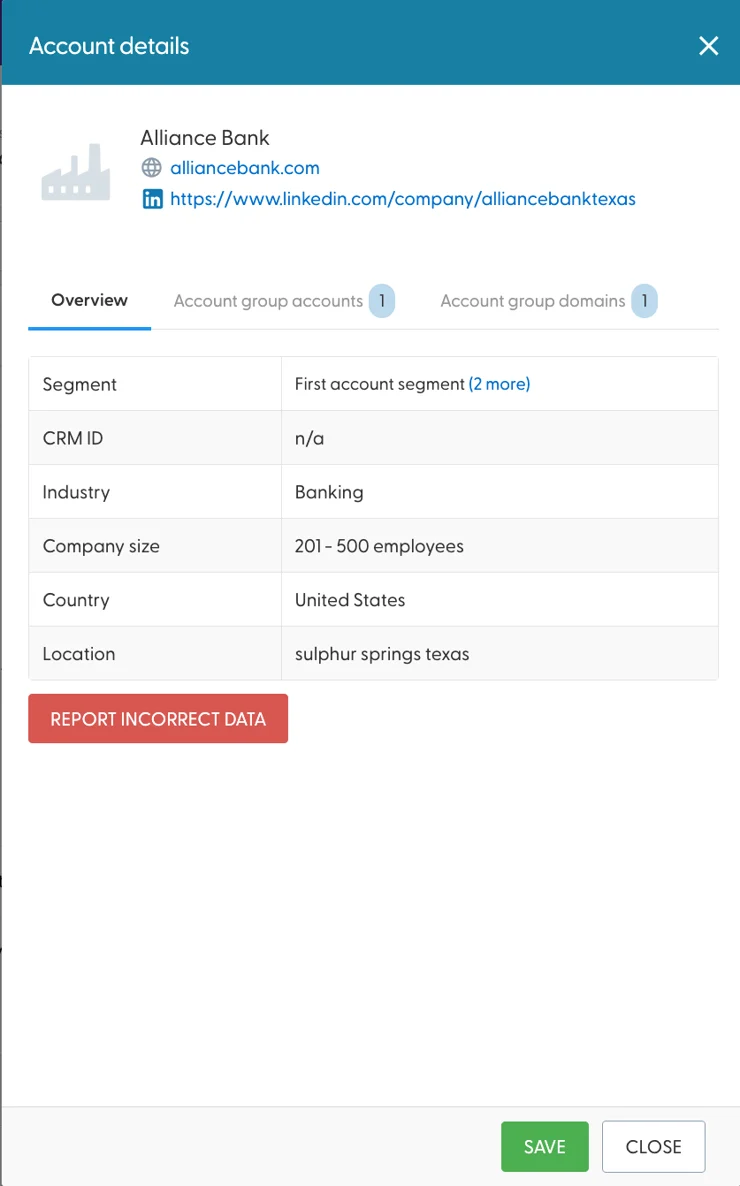Expand the '(2 more)' segments link
Screen dimensions: 740x1186
point(499,384)
